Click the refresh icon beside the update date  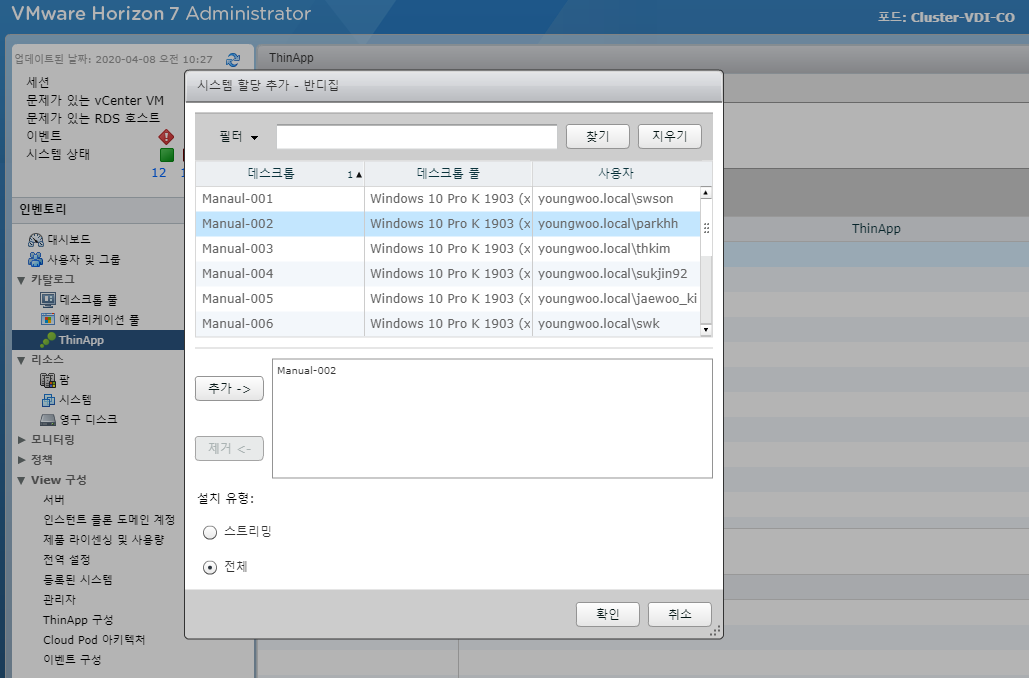pos(233,60)
